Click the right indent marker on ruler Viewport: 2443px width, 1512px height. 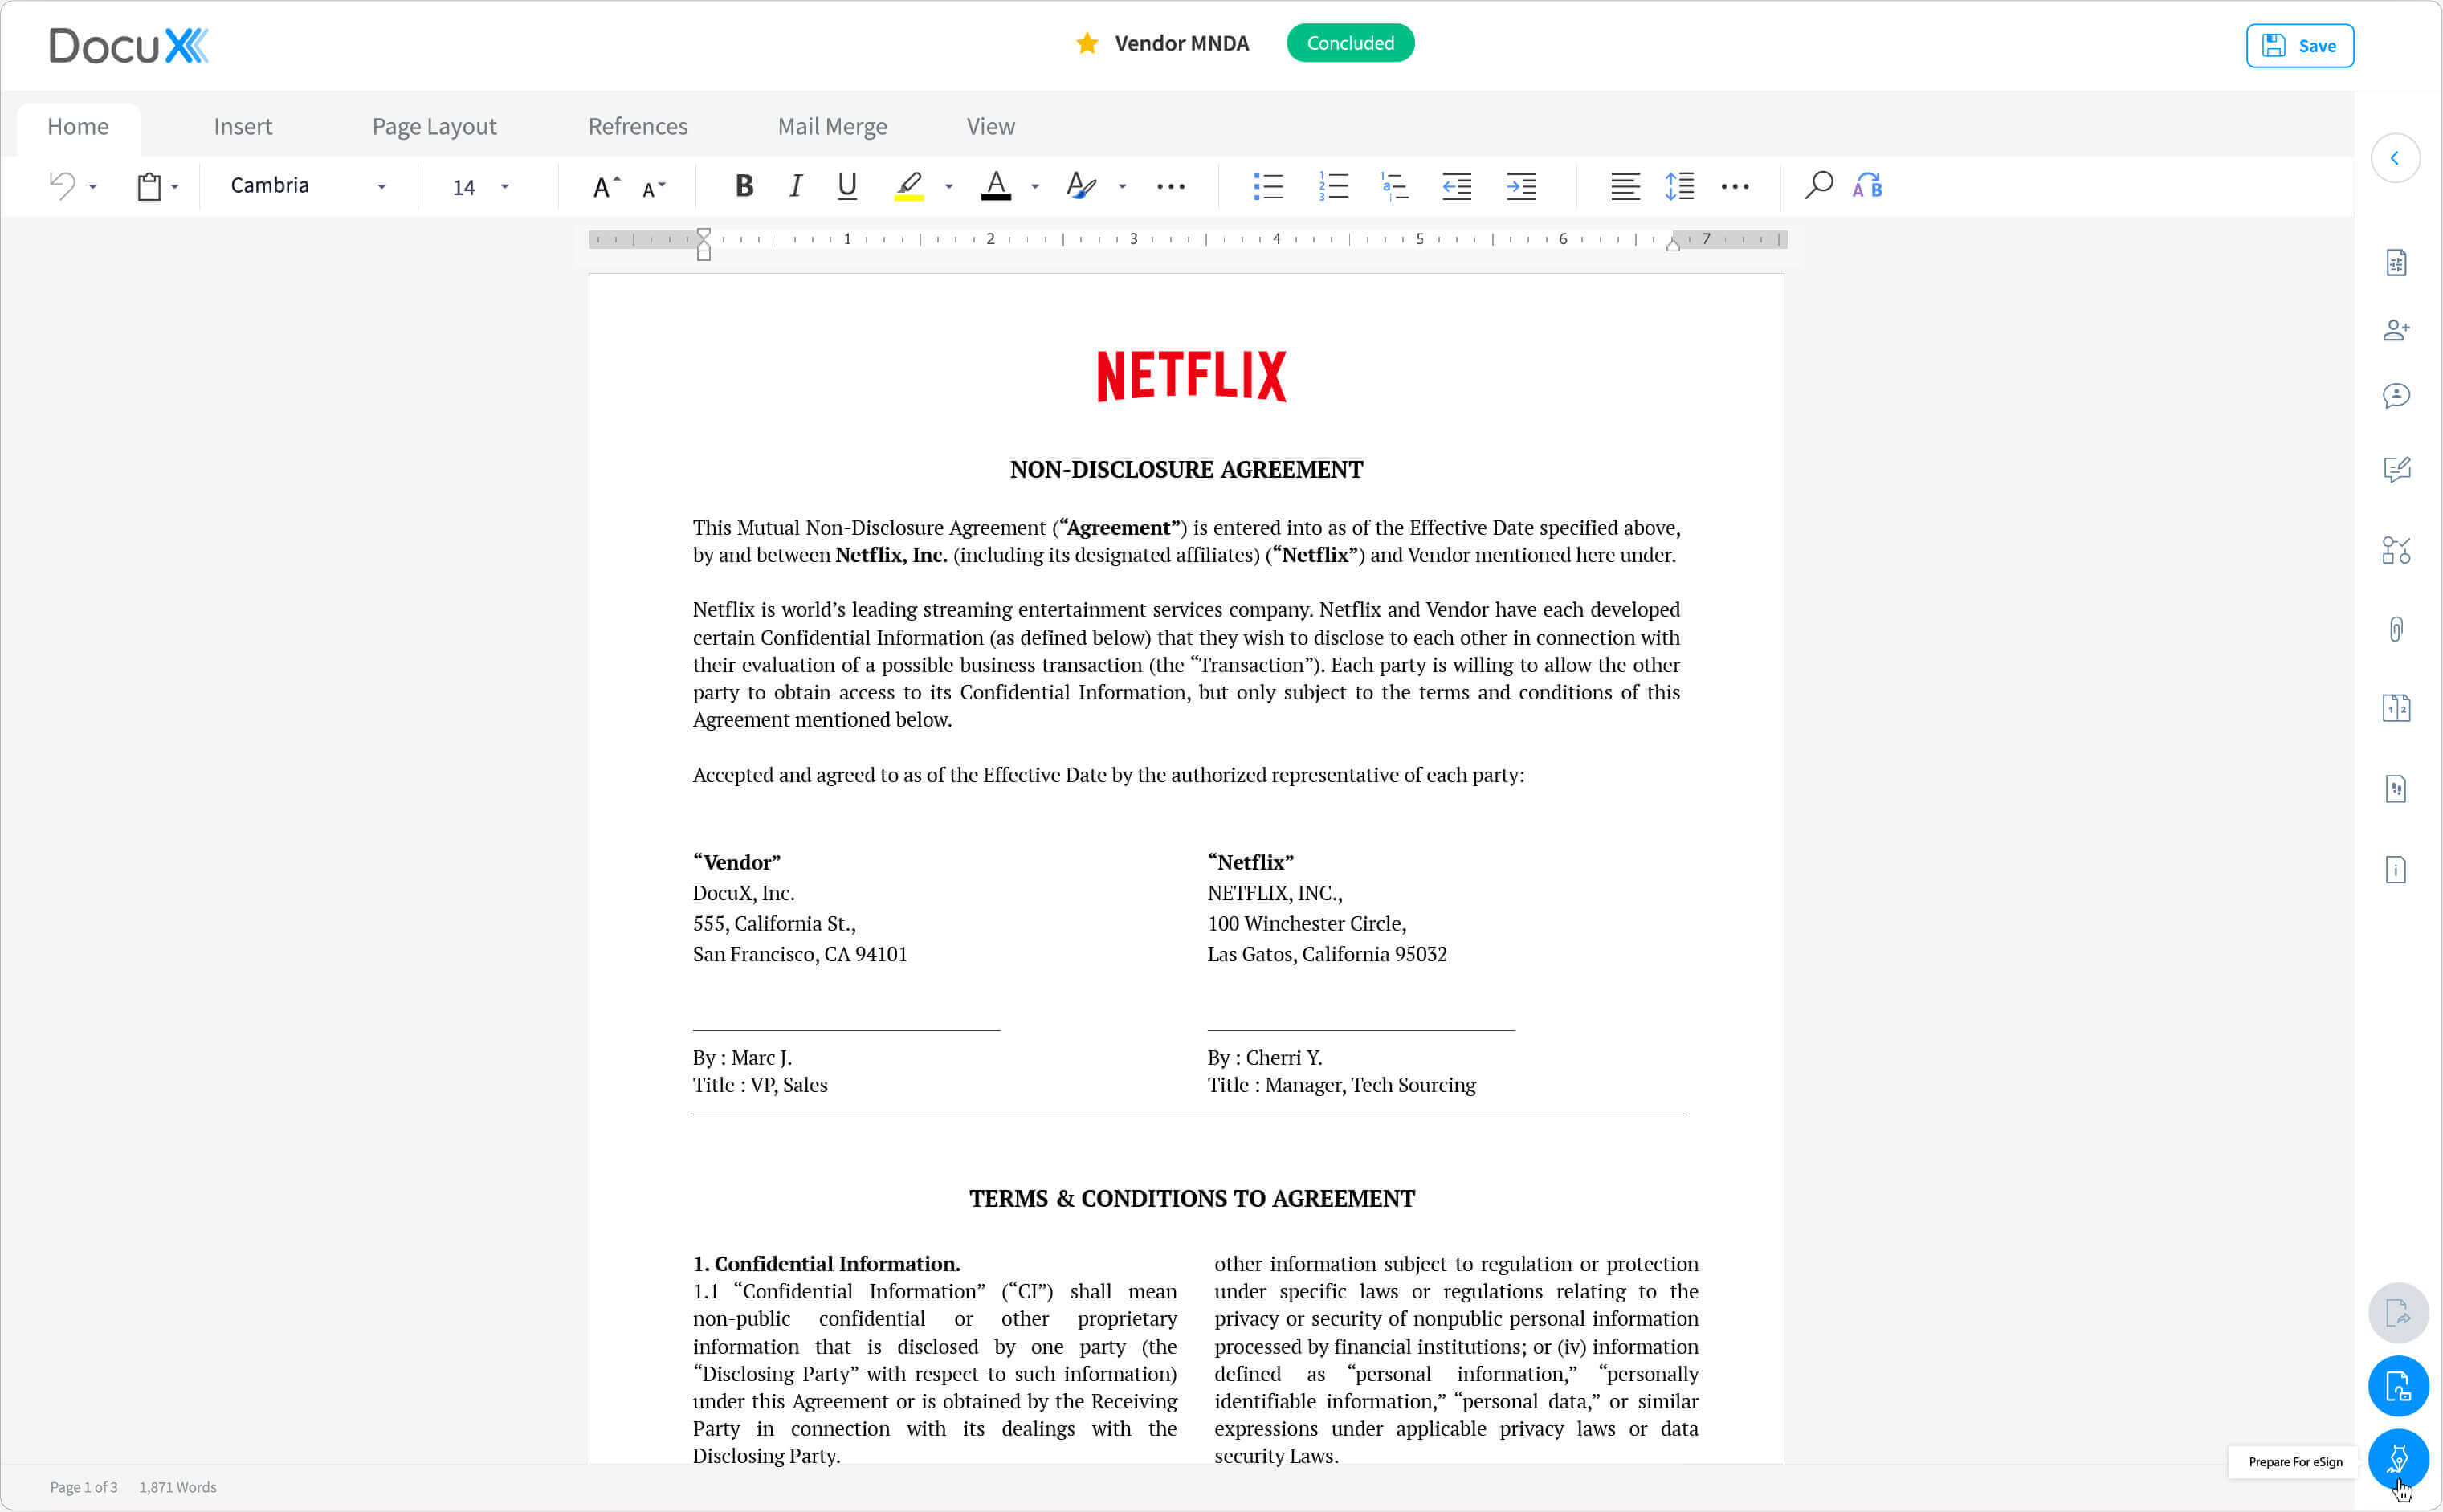(1673, 243)
